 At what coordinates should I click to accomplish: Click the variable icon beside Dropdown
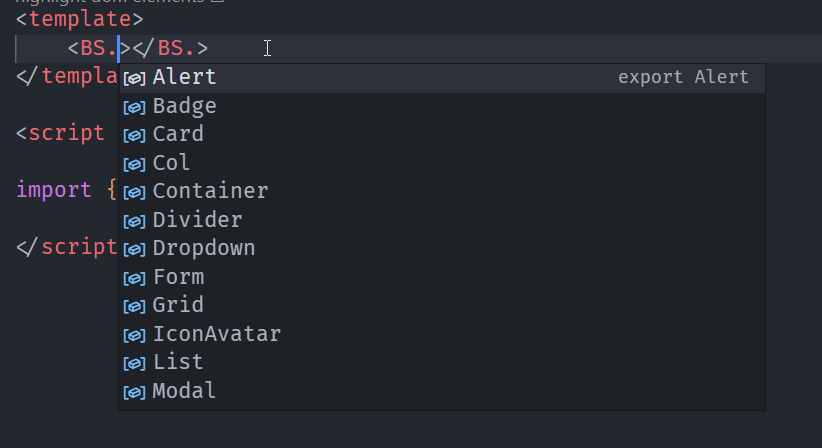point(134,250)
